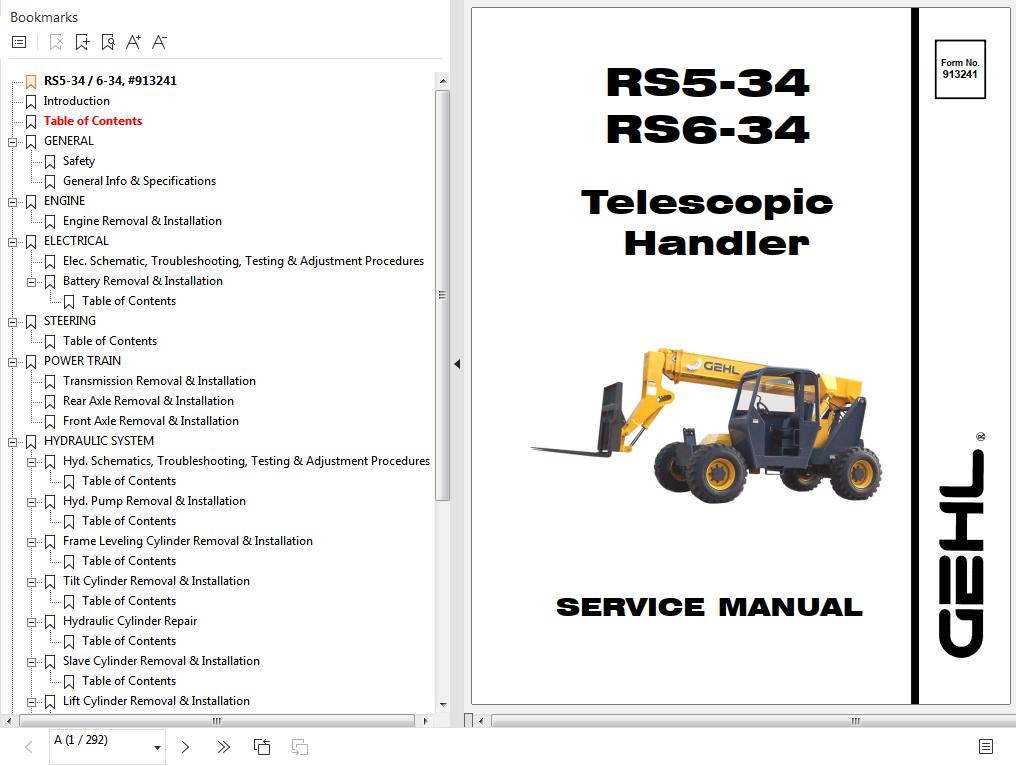
Task: Click the find current bookmark icon
Action: click(x=108, y=42)
